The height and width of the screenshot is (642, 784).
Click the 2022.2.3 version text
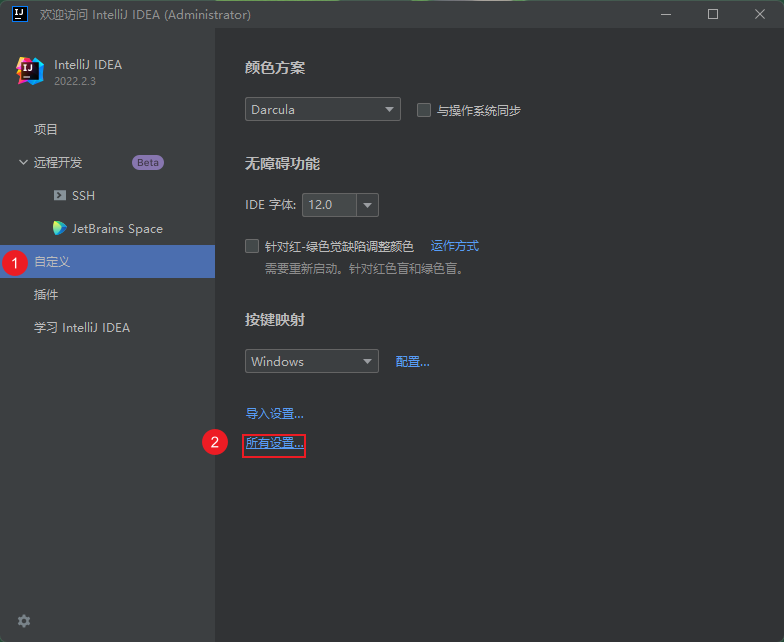(75, 81)
